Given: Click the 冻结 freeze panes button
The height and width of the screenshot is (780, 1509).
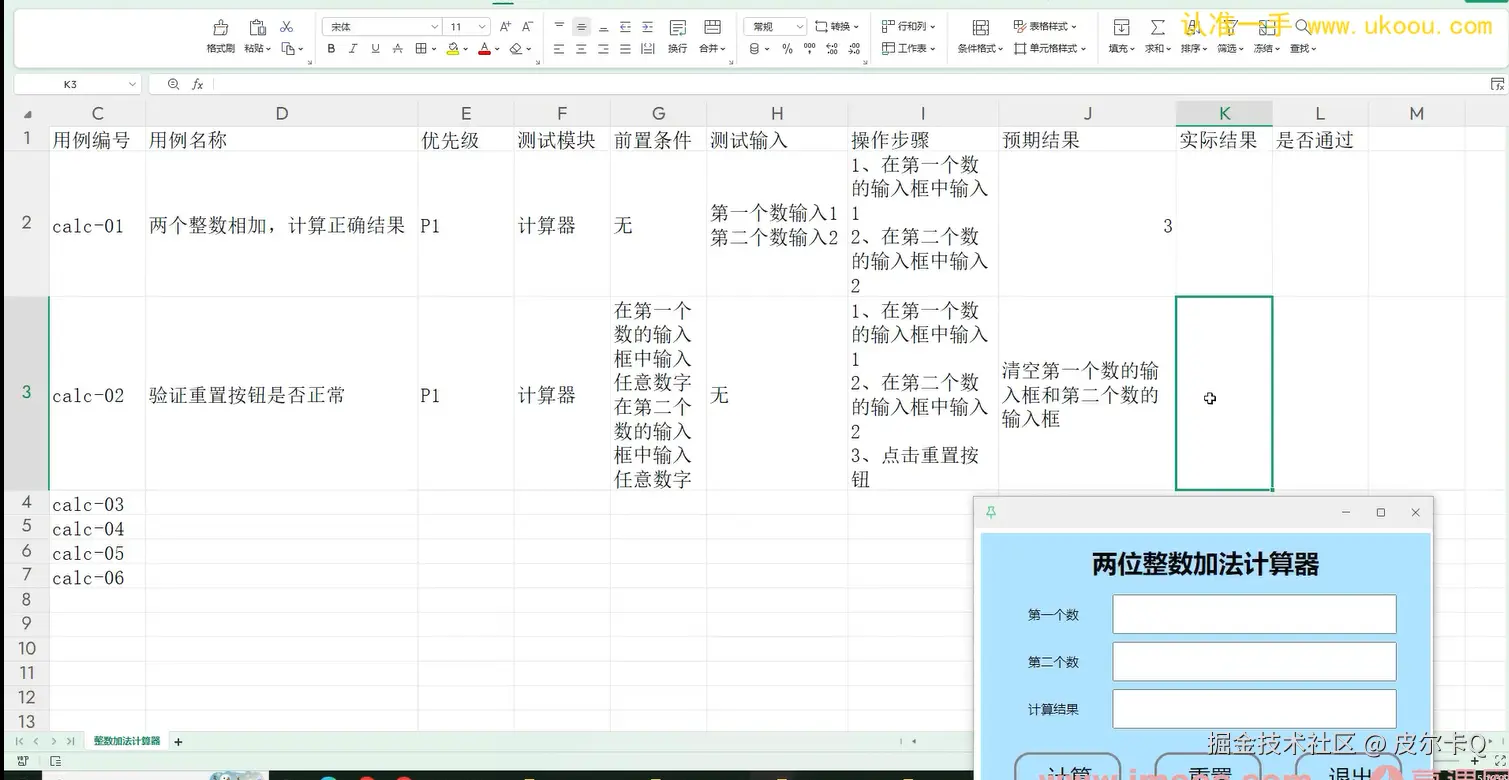Looking at the screenshot, I should [x=1267, y=36].
